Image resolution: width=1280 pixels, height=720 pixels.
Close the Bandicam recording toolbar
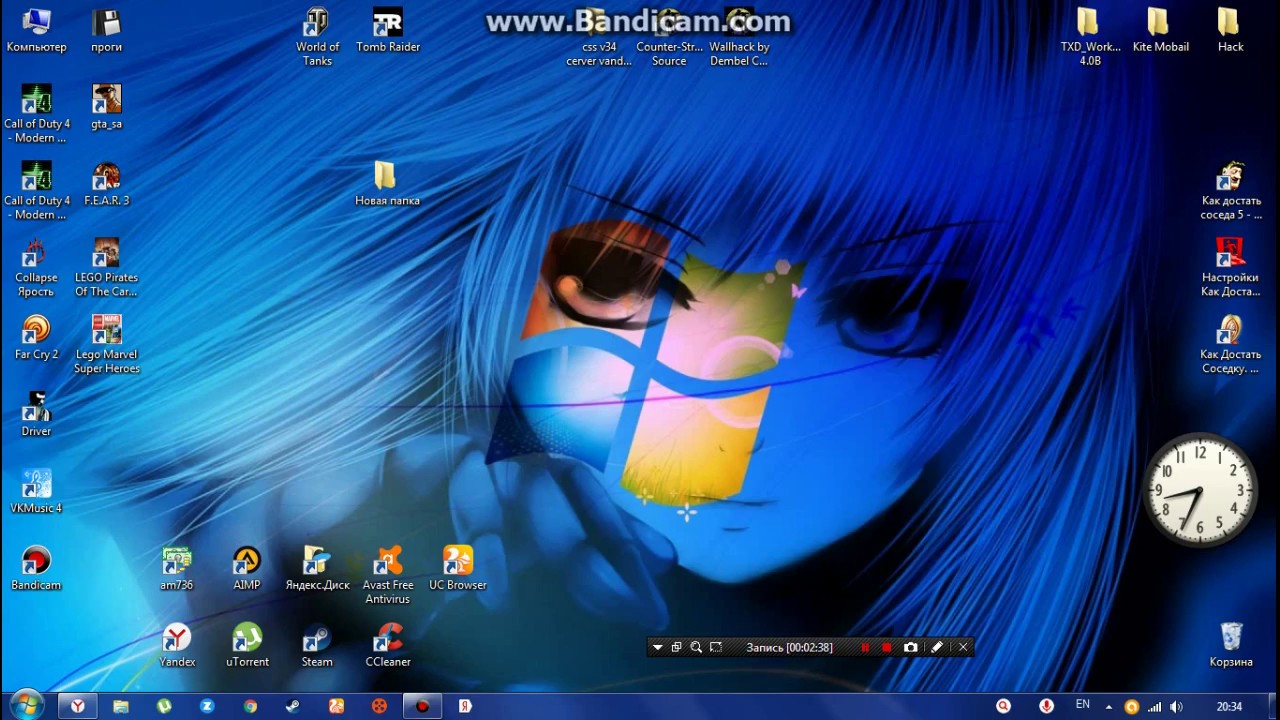coord(963,647)
